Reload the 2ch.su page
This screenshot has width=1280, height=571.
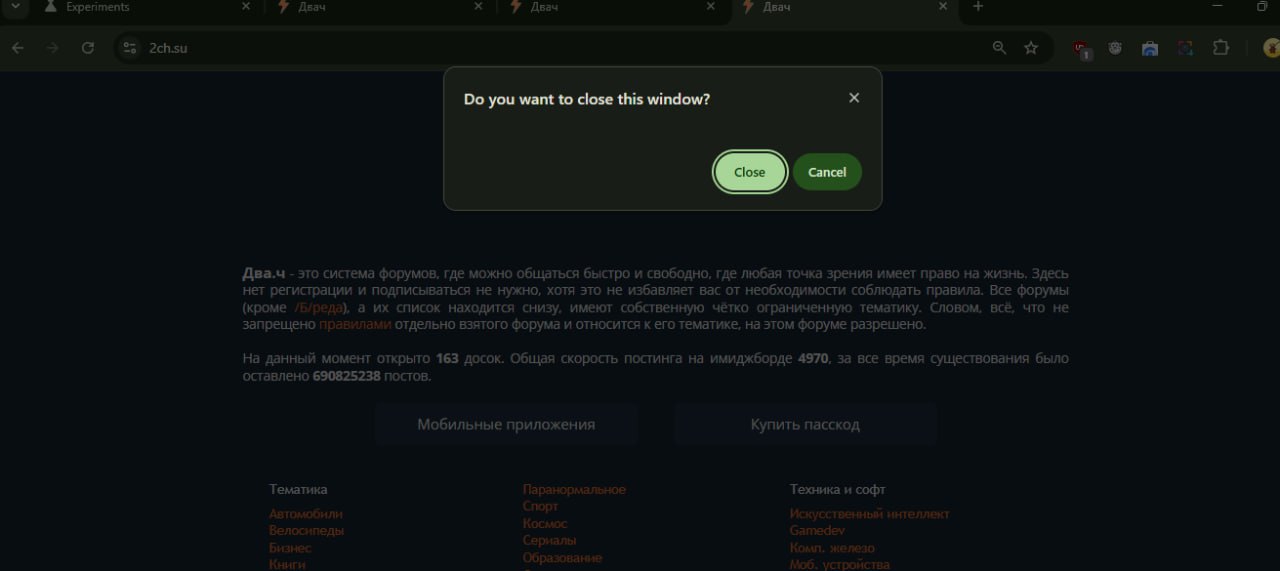tap(88, 48)
